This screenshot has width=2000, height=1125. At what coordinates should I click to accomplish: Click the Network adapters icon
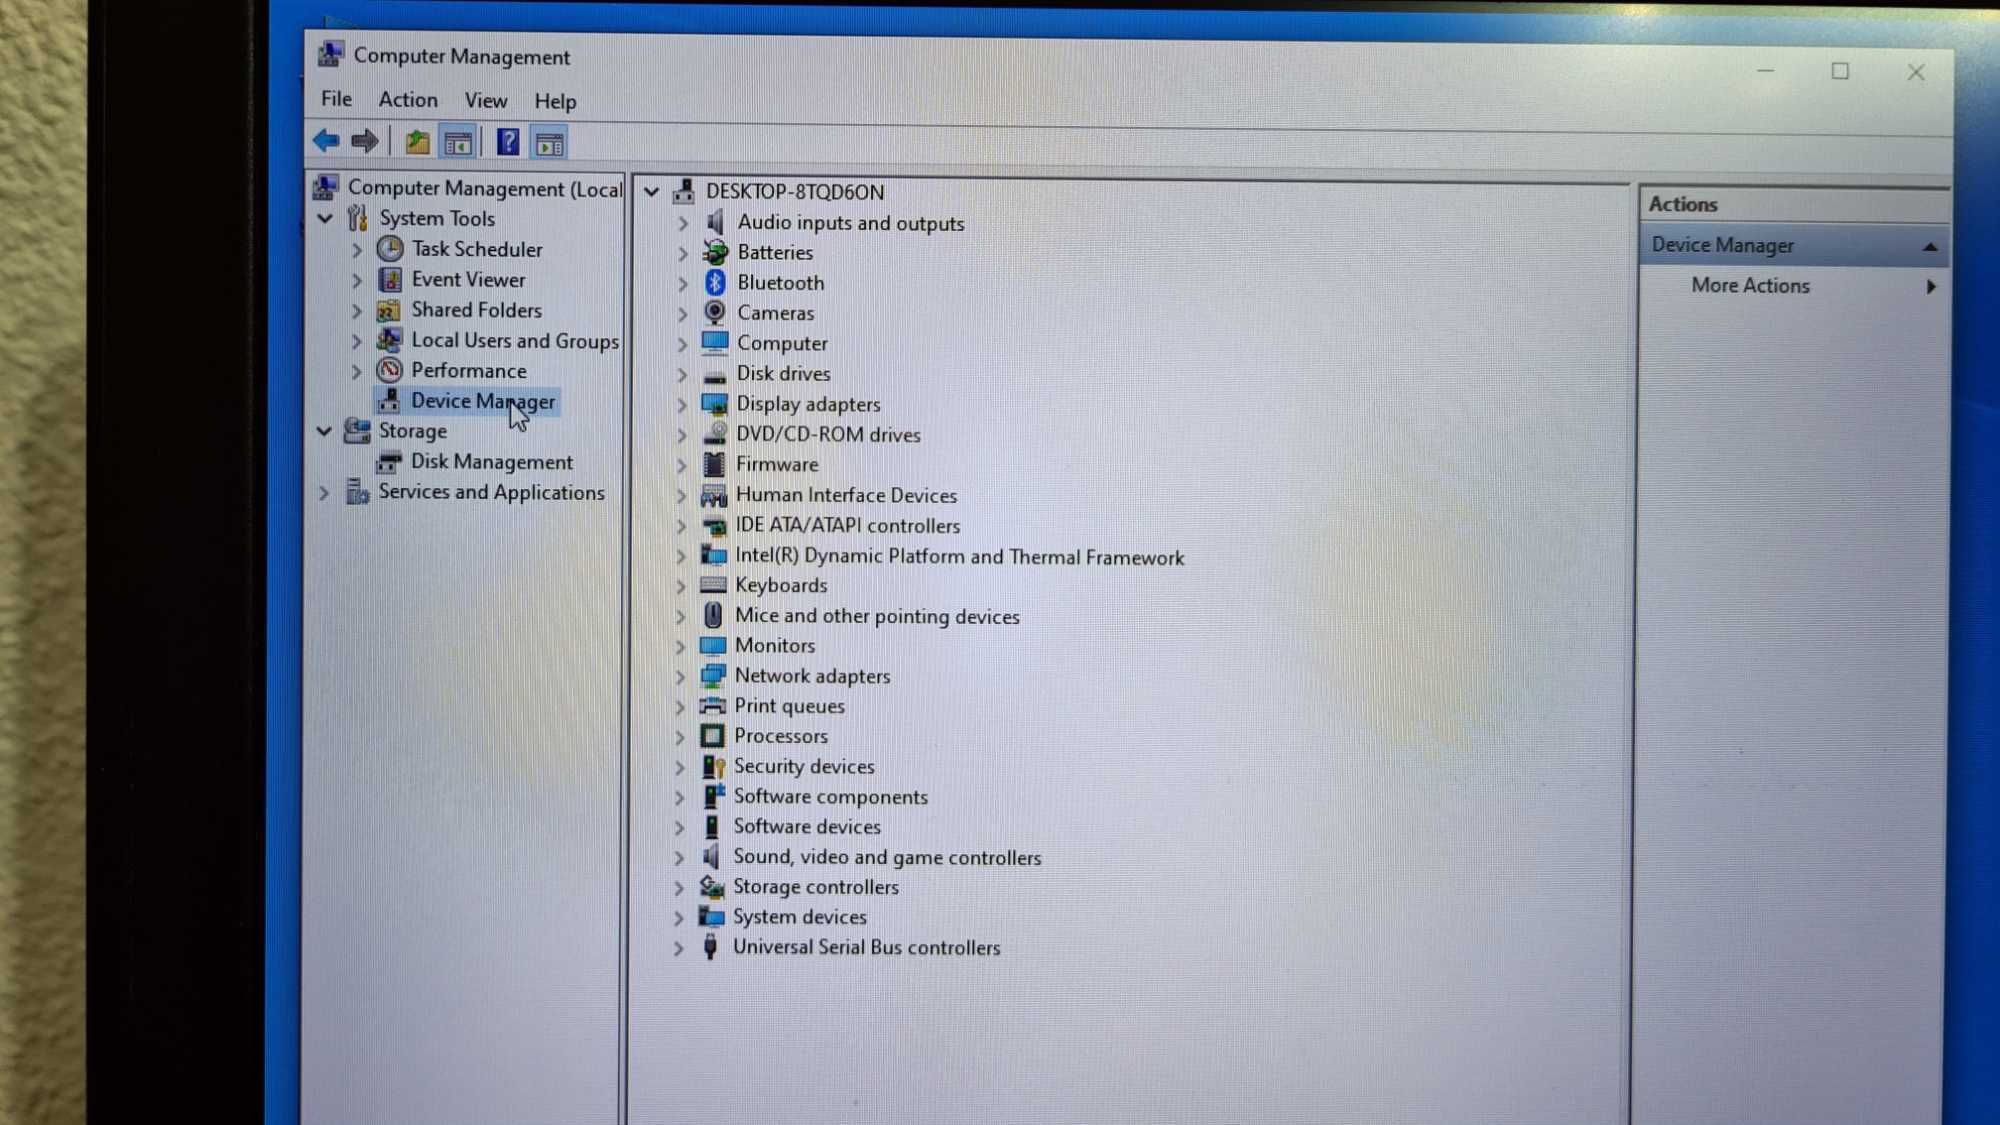click(x=713, y=676)
